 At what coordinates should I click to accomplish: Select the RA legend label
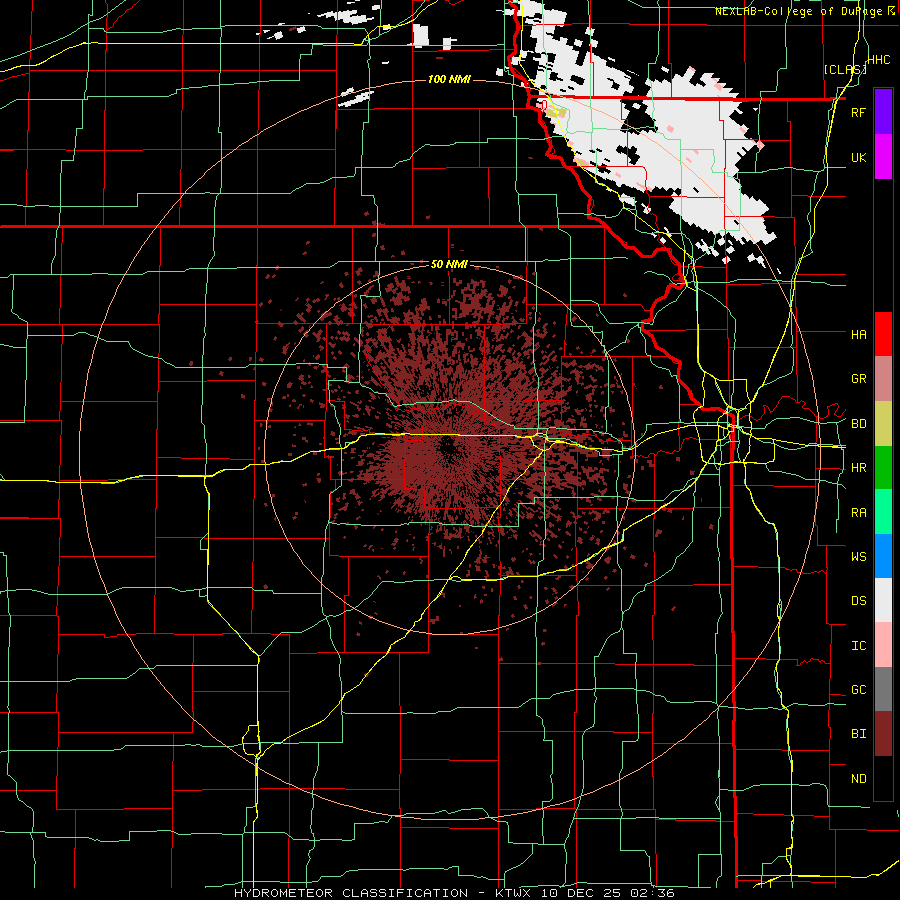858,512
